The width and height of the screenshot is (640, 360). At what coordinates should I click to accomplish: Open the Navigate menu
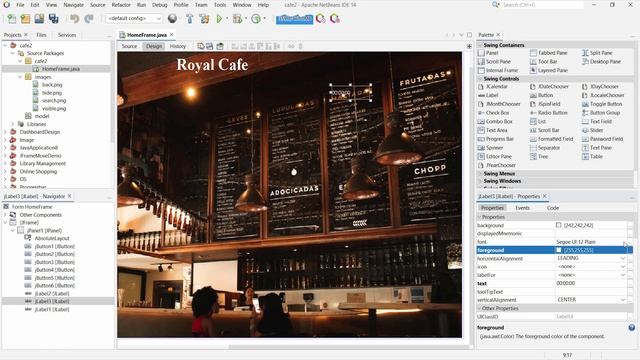click(x=73, y=5)
